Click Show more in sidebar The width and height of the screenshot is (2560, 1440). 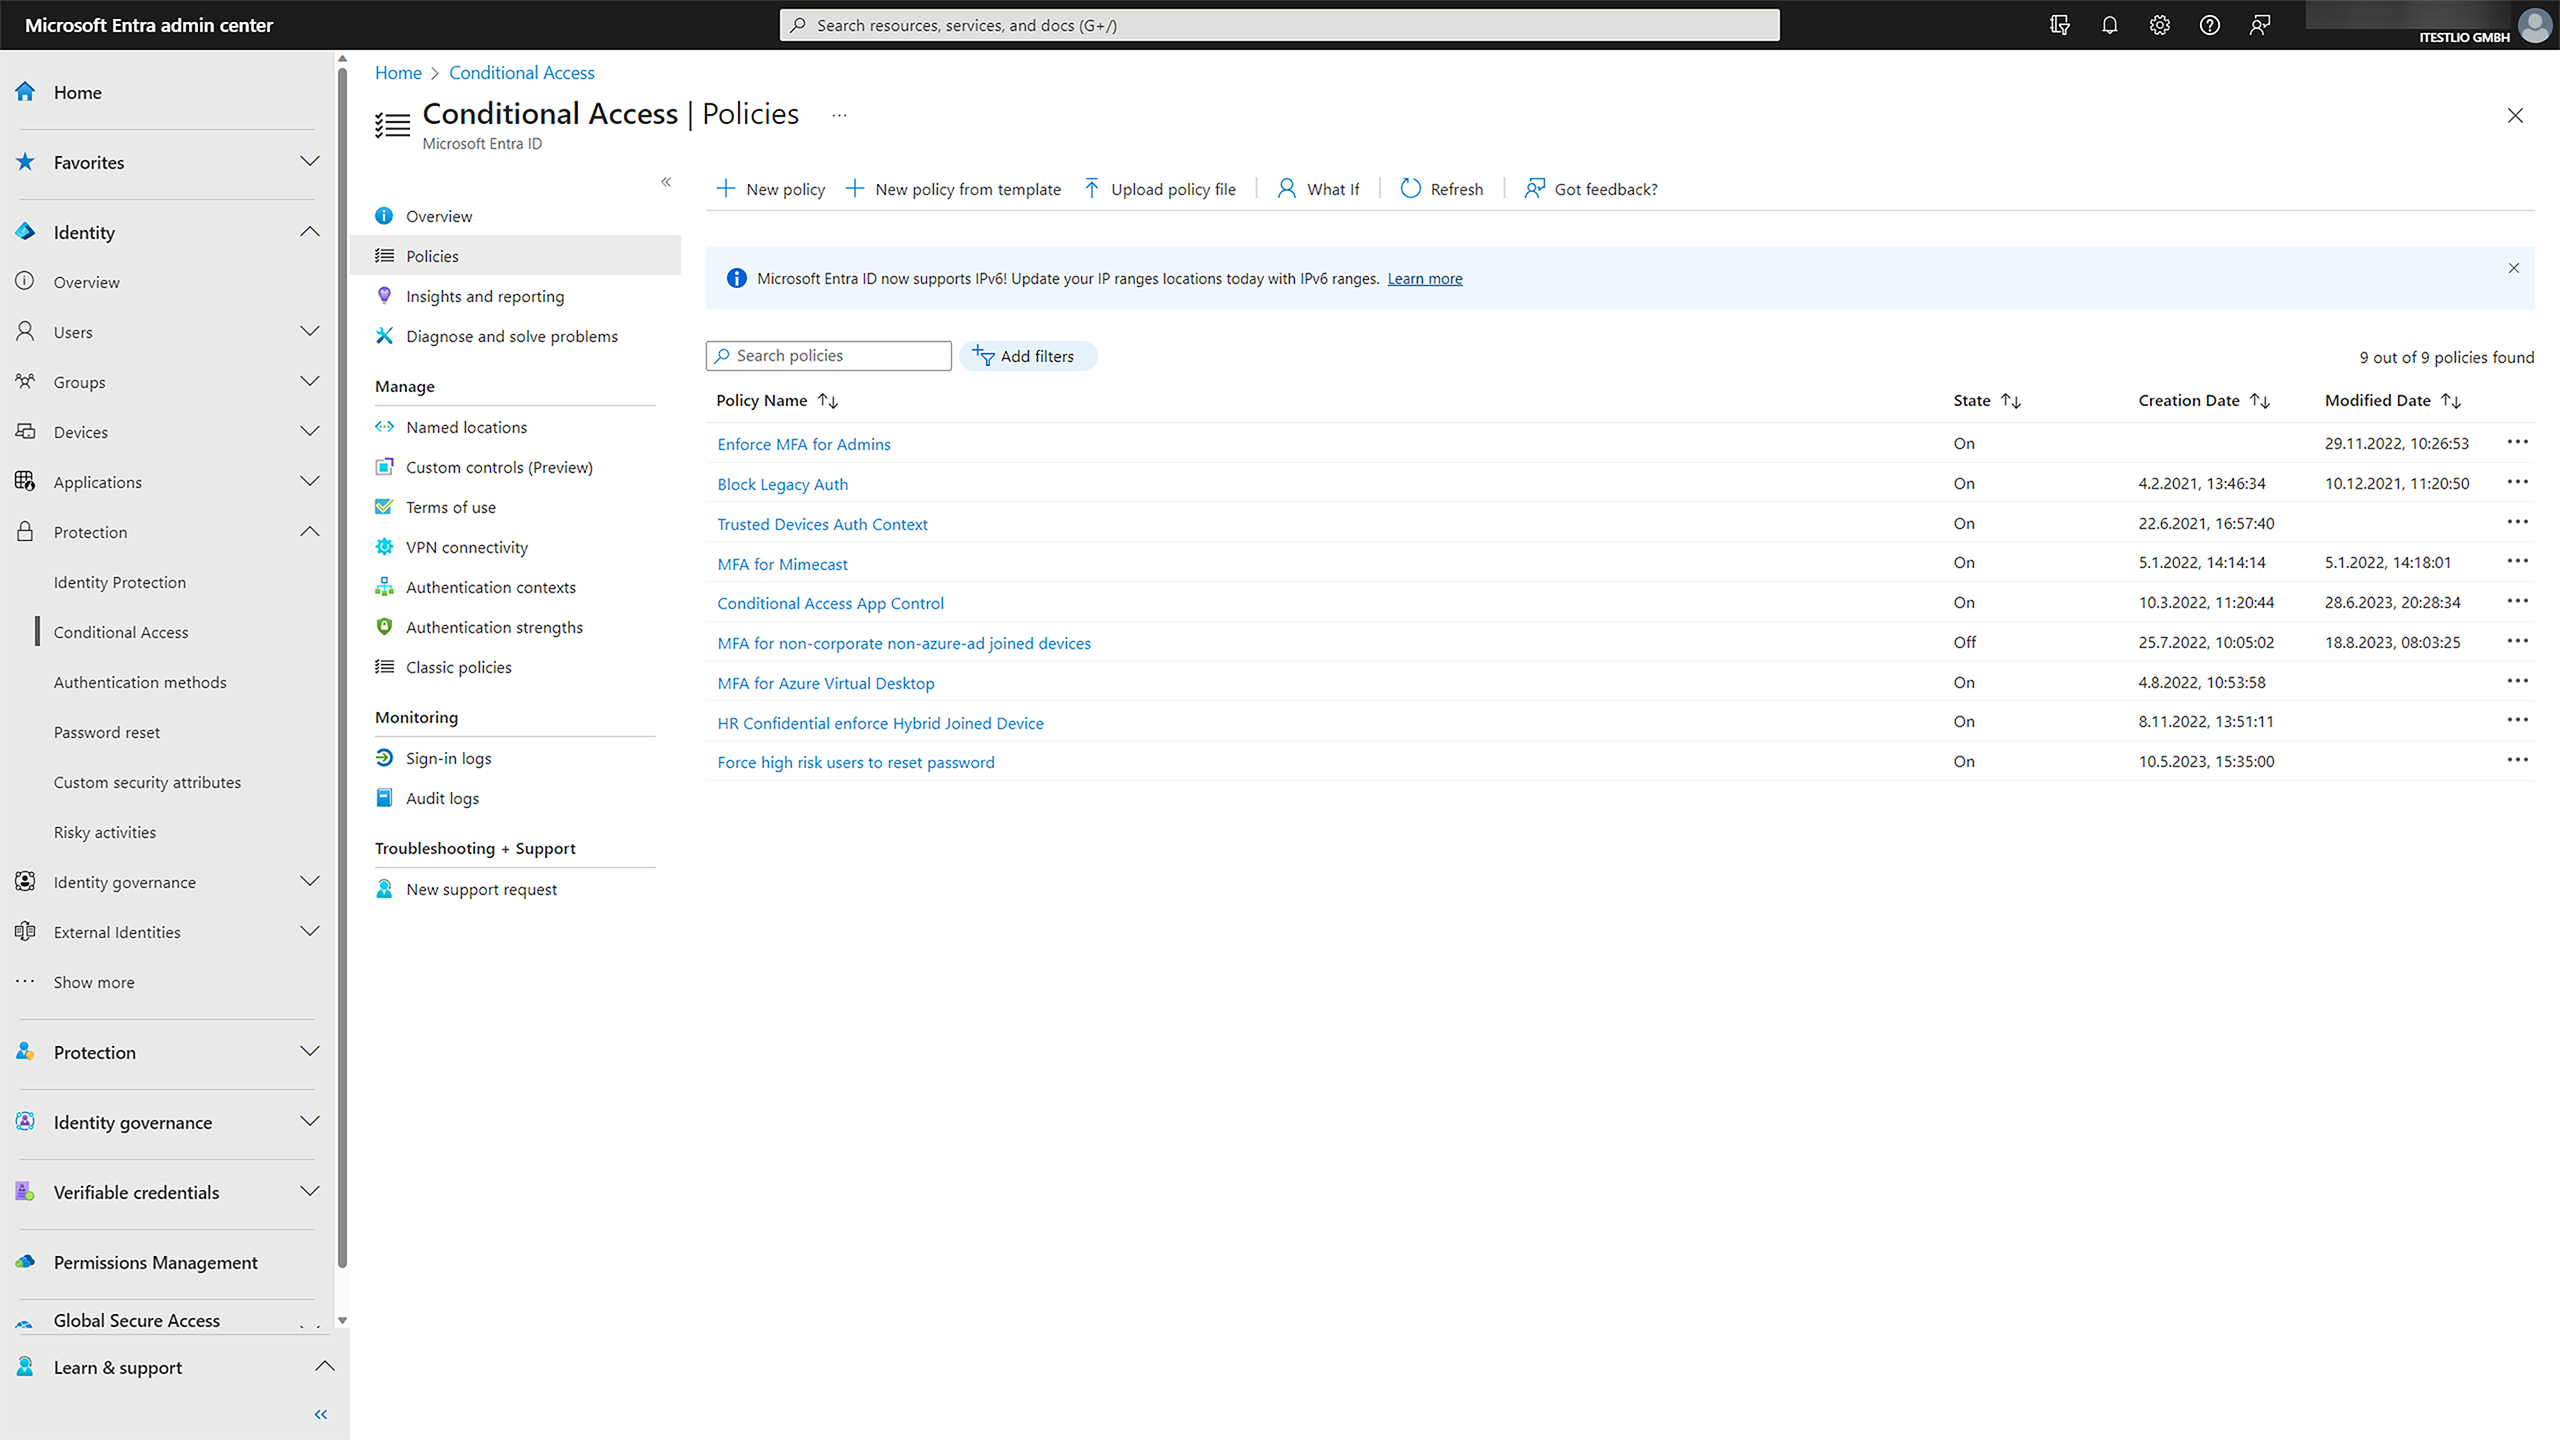[x=94, y=982]
